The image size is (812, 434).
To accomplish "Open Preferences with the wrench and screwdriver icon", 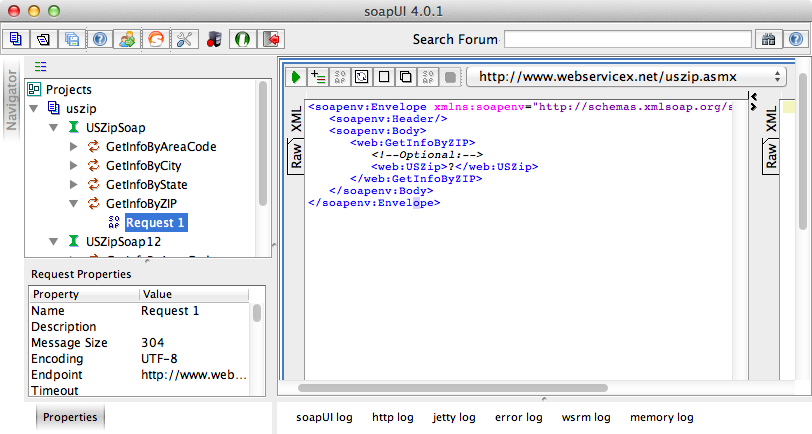I will click(x=184, y=39).
